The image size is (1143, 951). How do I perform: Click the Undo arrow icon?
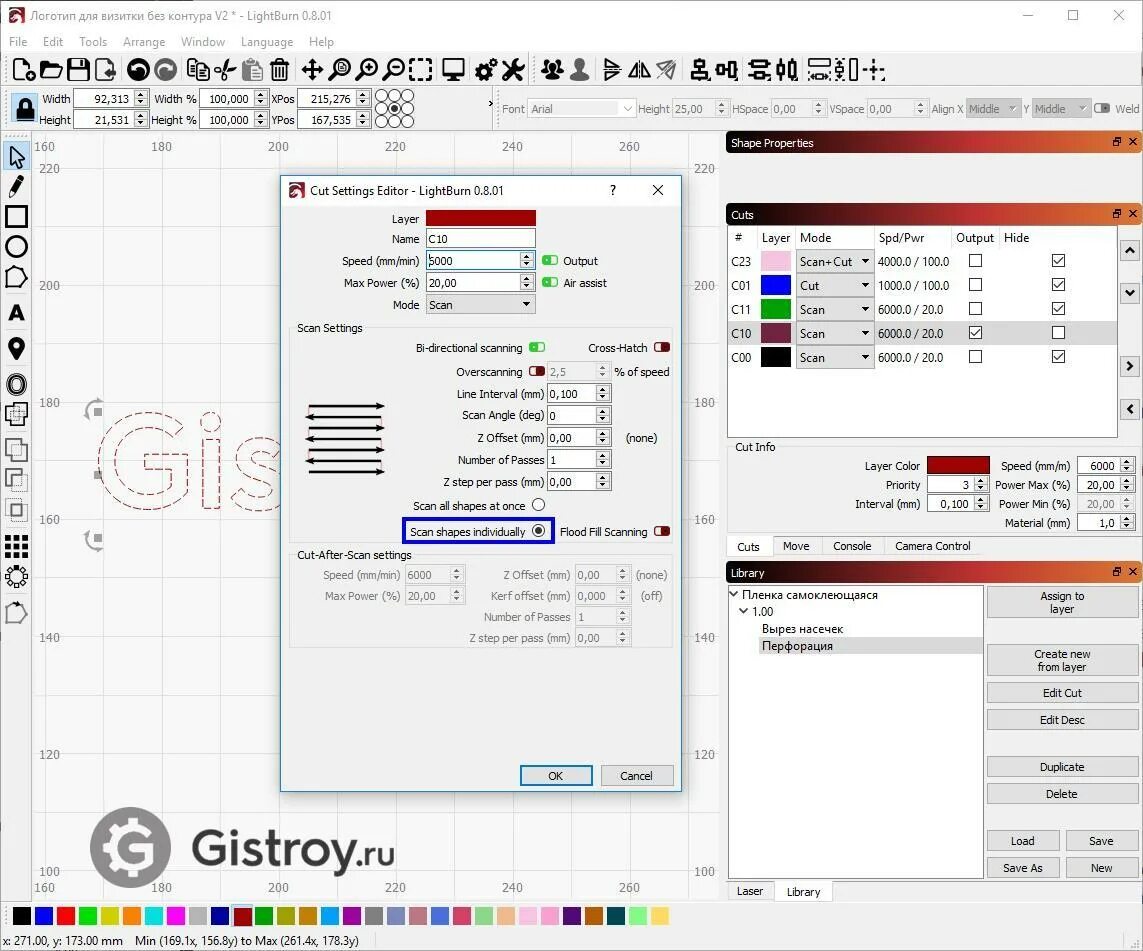coord(138,70)
